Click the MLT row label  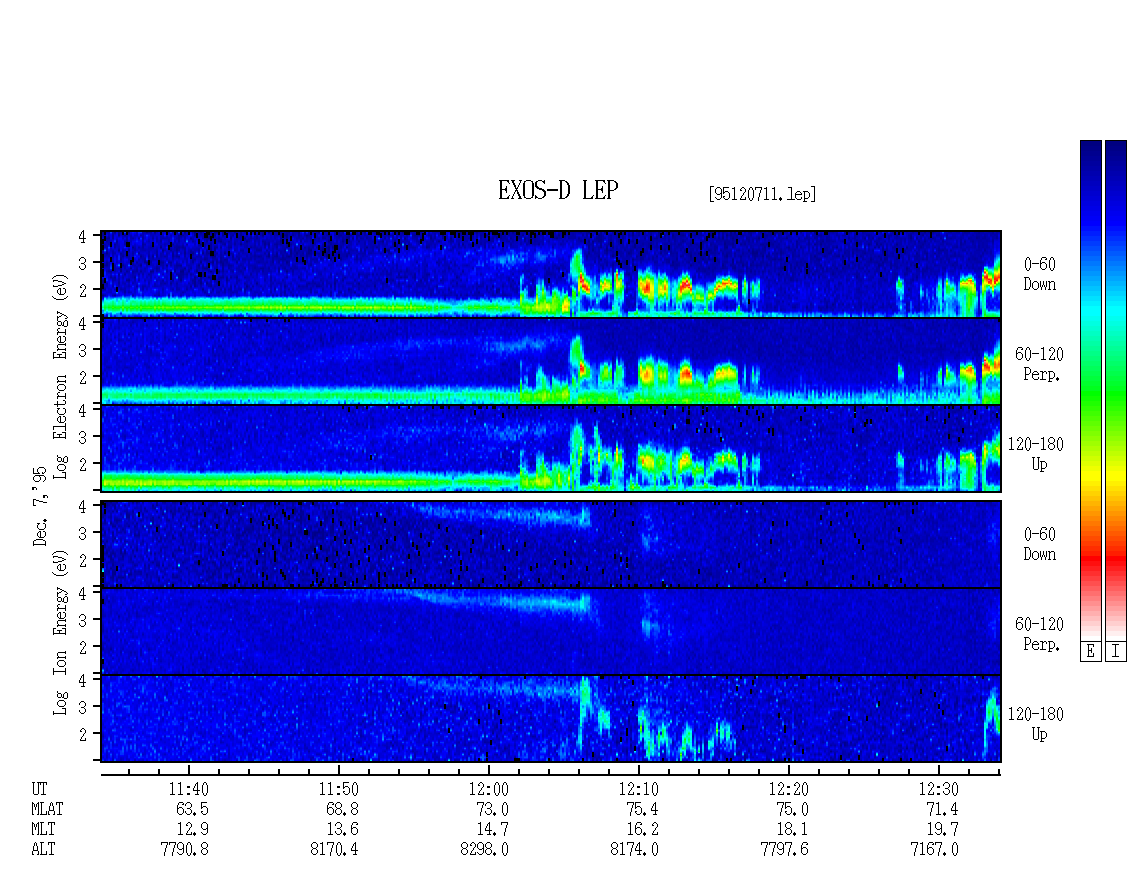click(43, 830)
